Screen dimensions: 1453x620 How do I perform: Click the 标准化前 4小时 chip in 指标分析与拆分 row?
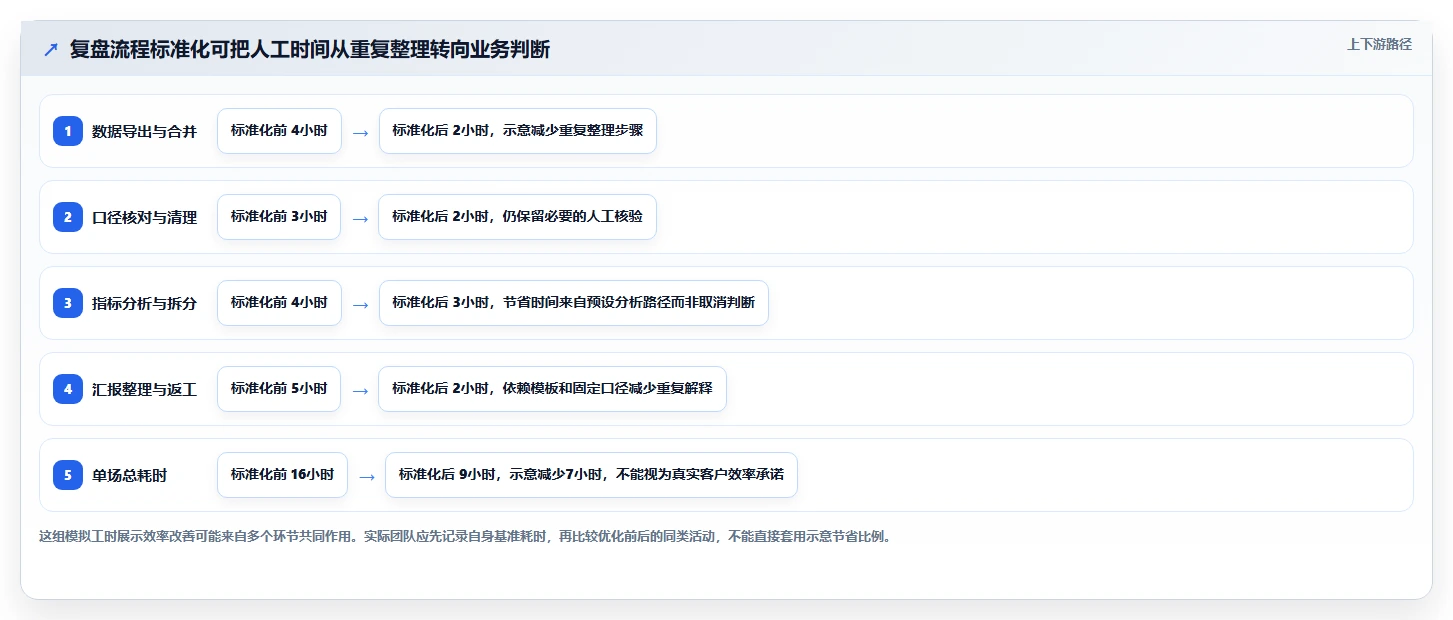tap(279, 303)
